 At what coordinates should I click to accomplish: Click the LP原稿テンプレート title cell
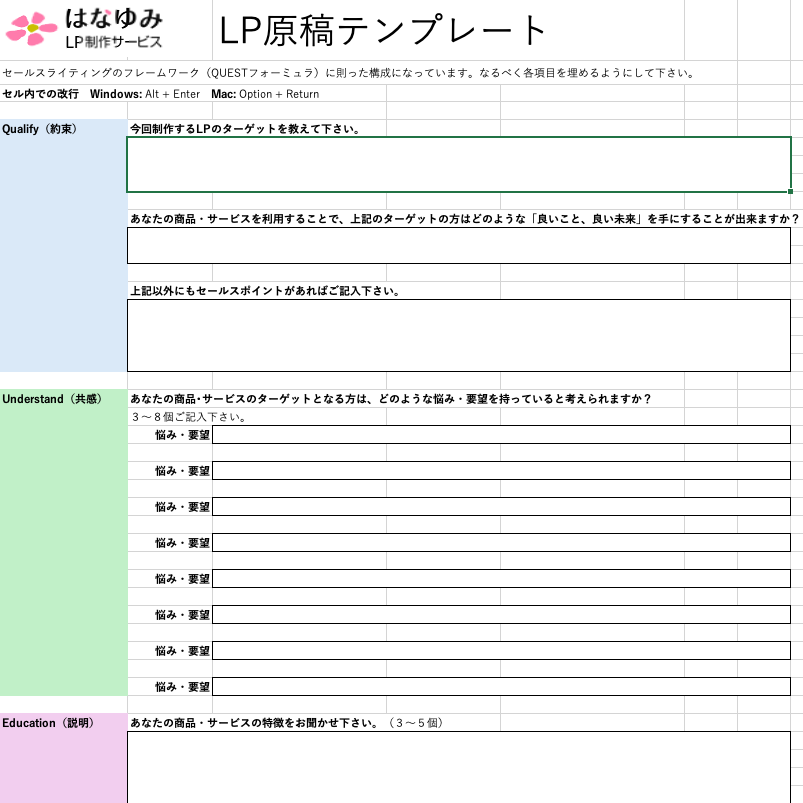[x=384, y=31]
